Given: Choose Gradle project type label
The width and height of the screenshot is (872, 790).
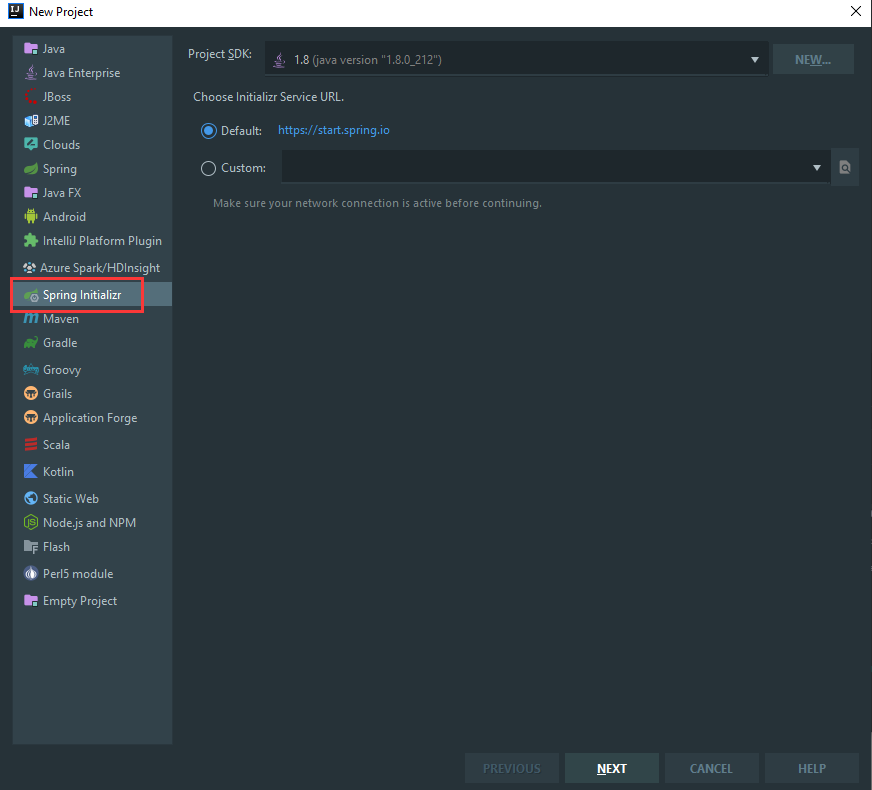Looking at the screenshot, I should pyautogui.click(x=60, y=342).
